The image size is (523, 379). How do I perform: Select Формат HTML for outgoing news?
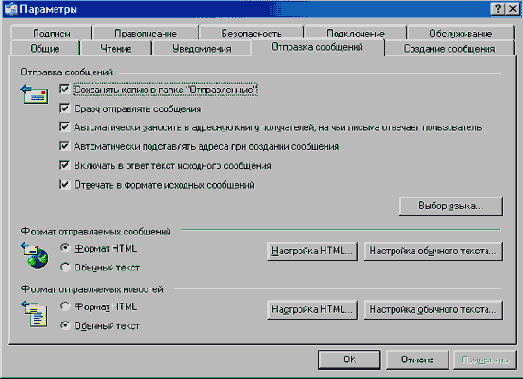click(x=65, y=306)
